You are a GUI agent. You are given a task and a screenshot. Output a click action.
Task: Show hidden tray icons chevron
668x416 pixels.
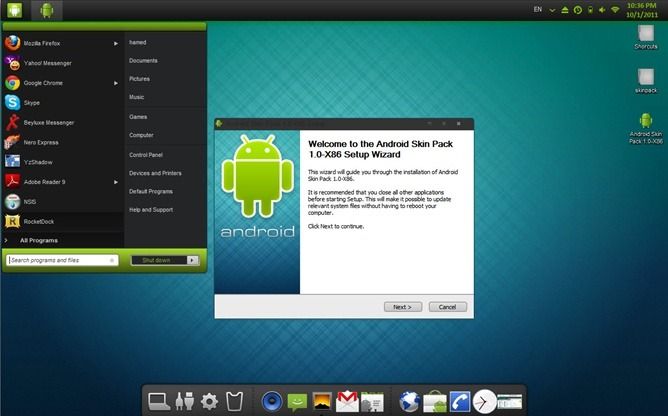552,10
